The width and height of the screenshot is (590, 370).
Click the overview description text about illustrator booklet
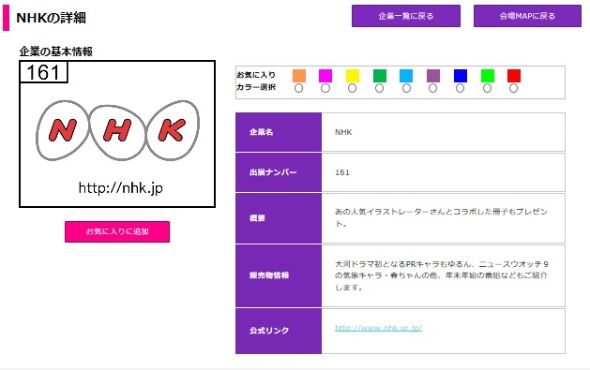(x=441, y=218)
